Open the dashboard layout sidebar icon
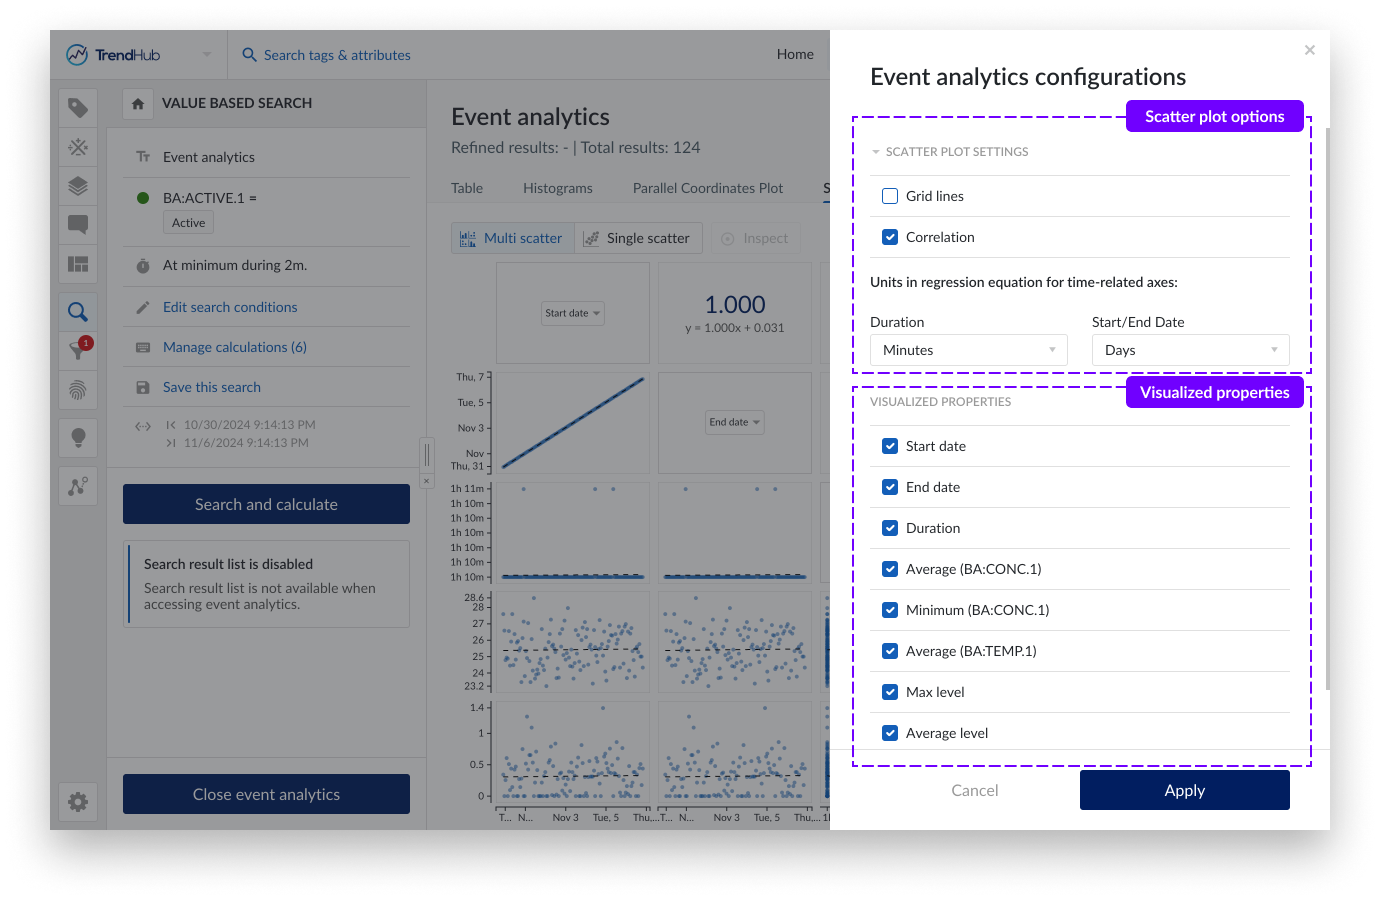Image resolution: width=1380 pixels, height=900 pixels. pos(78,264)
